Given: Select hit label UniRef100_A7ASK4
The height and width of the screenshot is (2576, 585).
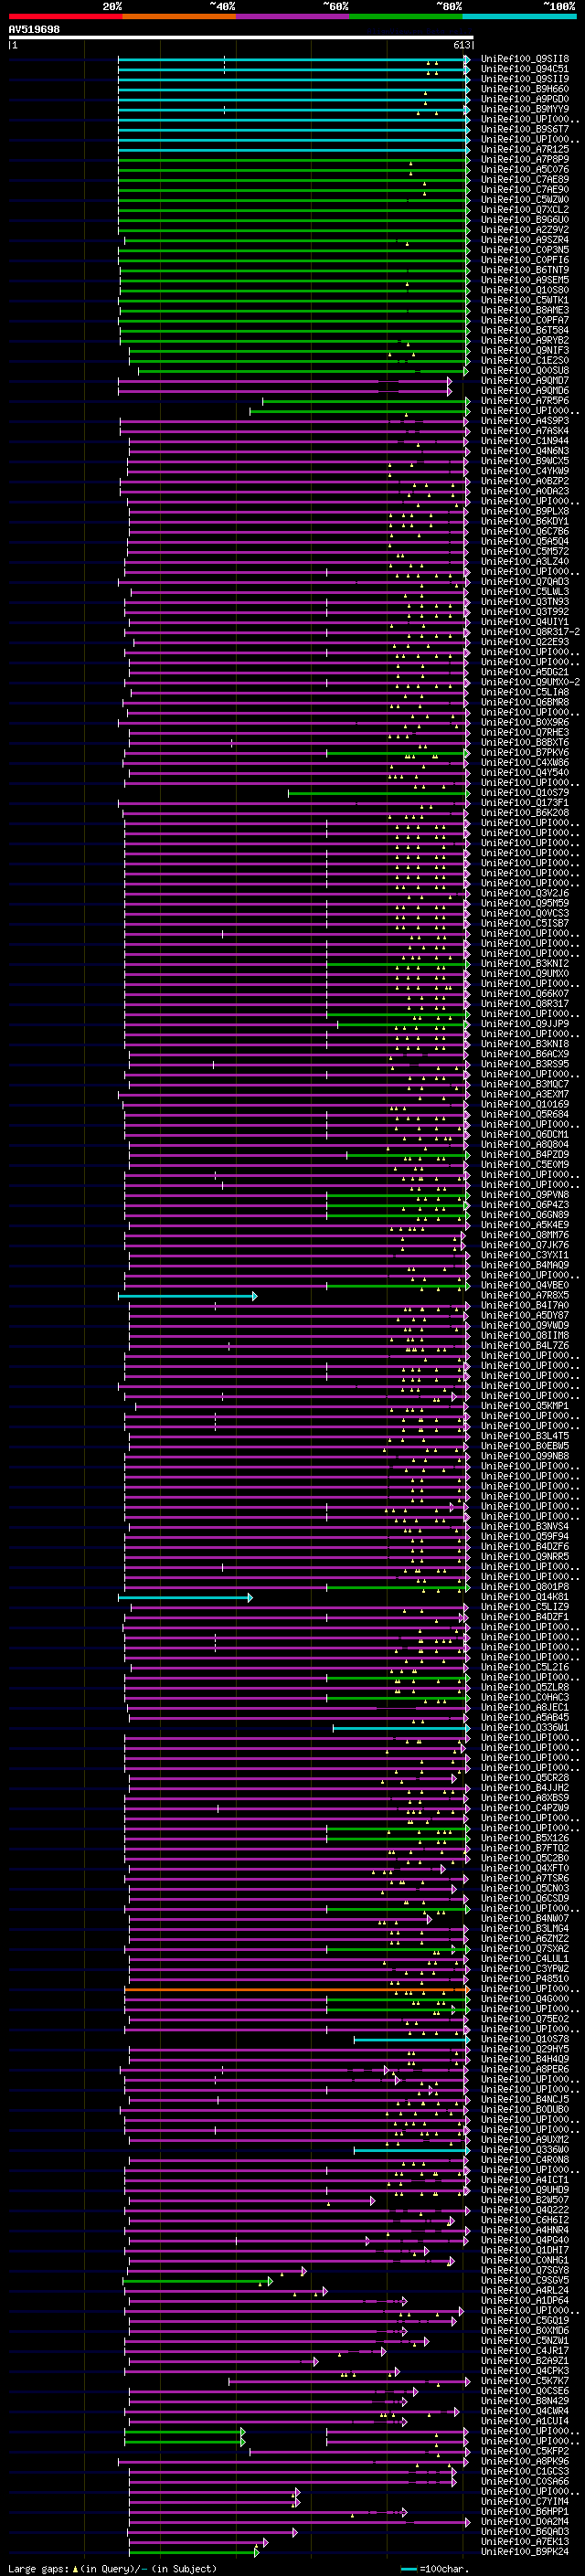Looking at the screenshot, I should pos(525,431).
